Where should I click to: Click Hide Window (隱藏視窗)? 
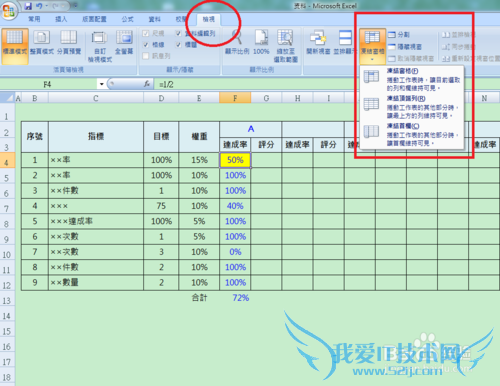point(405,47)
